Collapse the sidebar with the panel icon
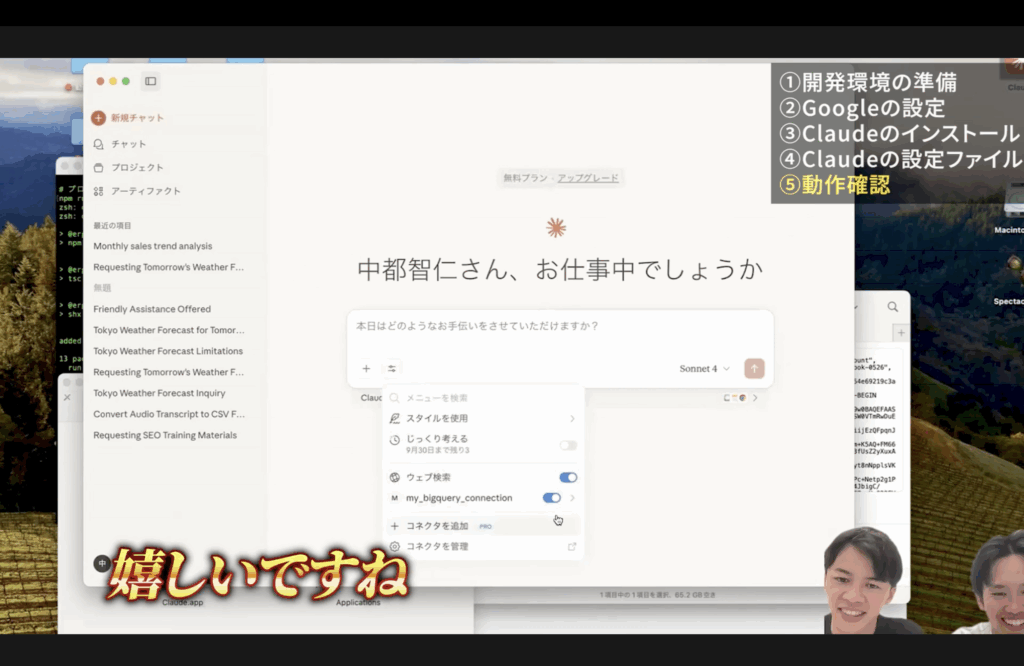 [151, 81]
